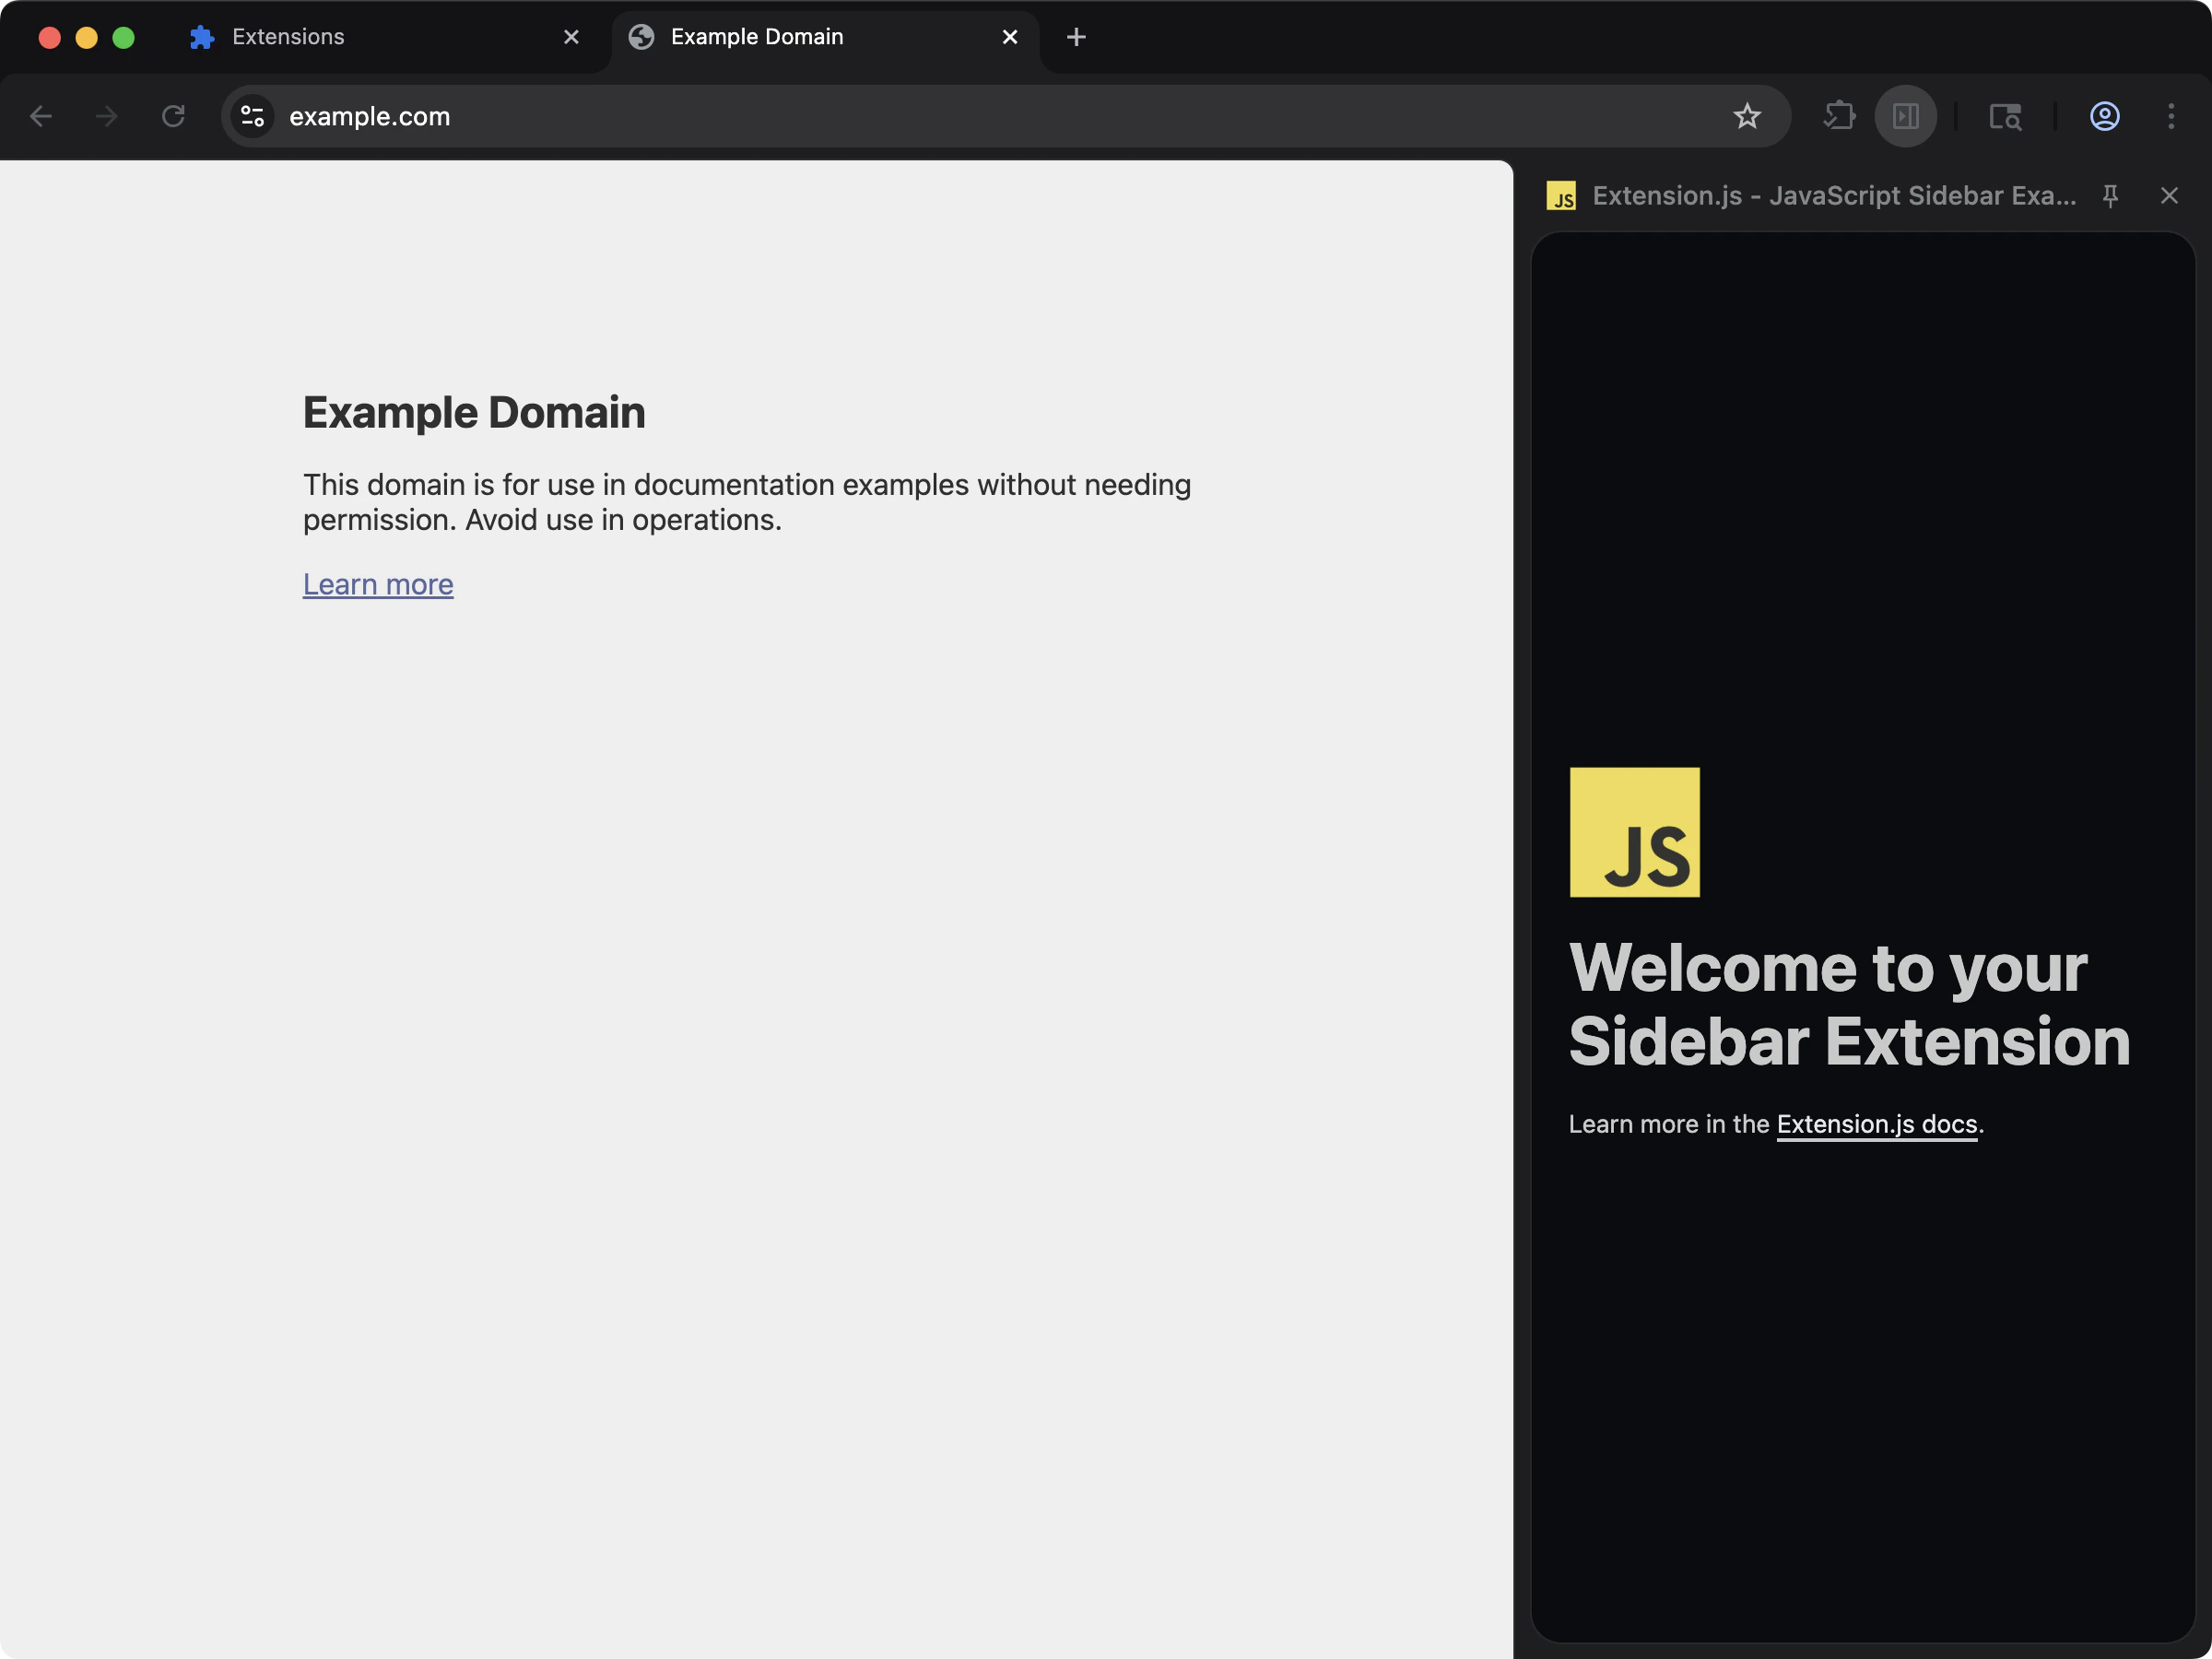The height and width of the screenshot is (1659, 2212).
Task: Click the yellow JS logo in sidebar
Action: 1634,832
